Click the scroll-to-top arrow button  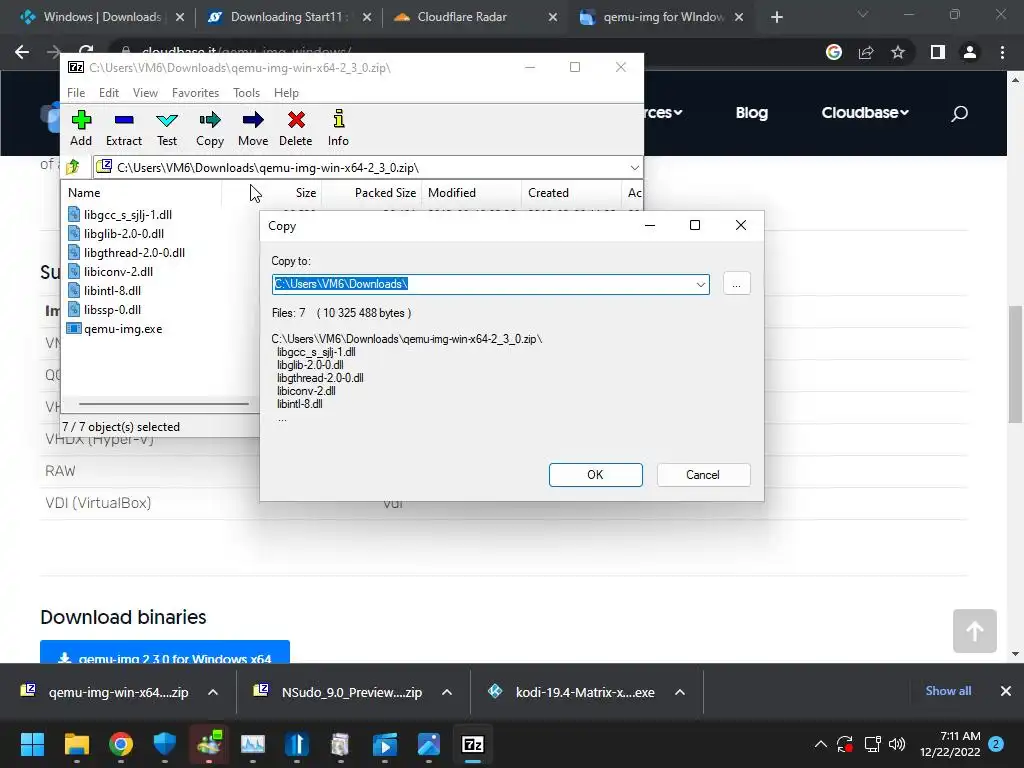(x=974, y=631)
